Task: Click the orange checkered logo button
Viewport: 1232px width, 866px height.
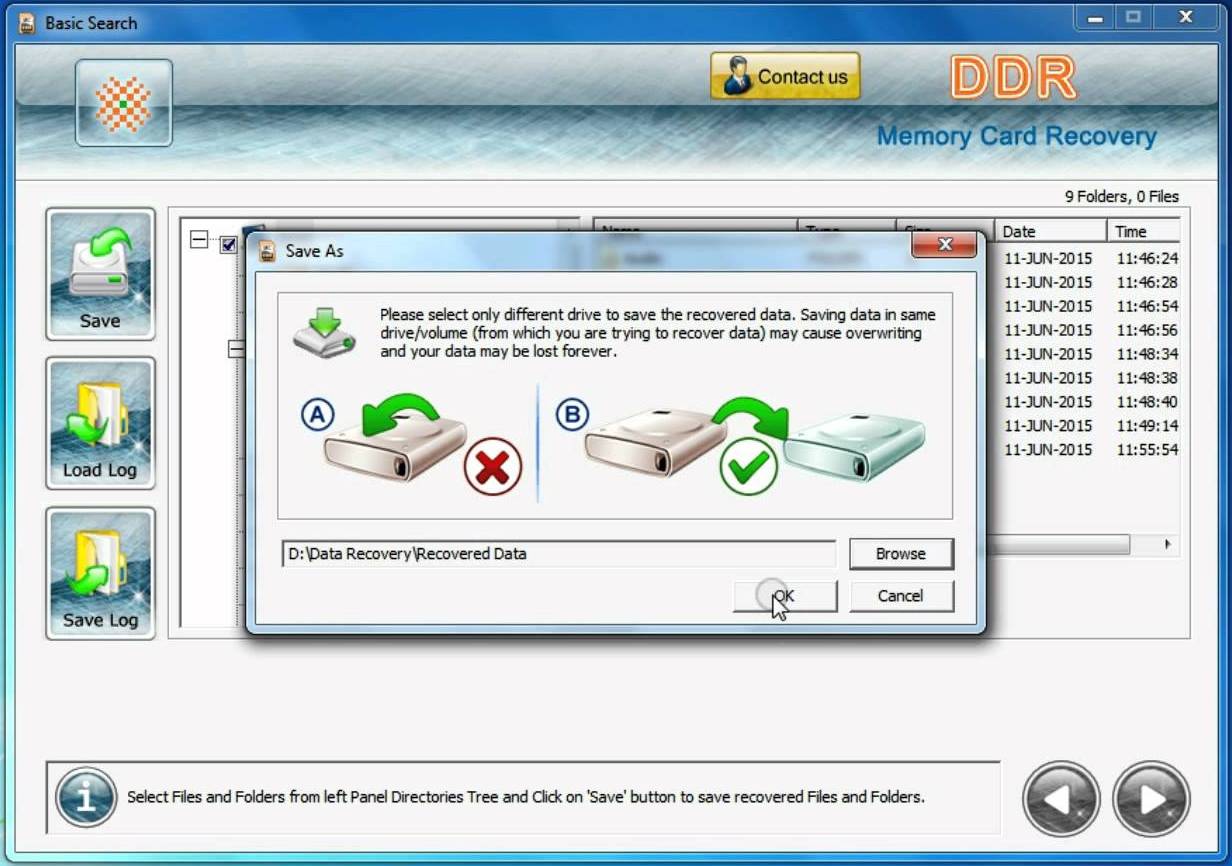Action: 123,103
